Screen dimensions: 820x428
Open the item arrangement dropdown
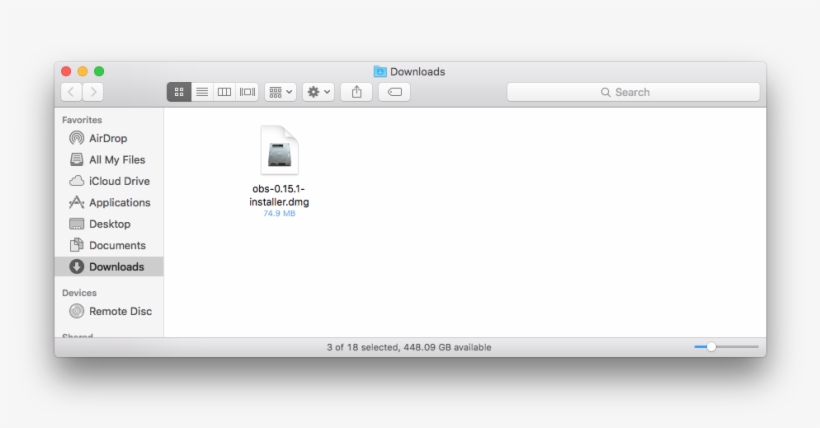point(281,92)
